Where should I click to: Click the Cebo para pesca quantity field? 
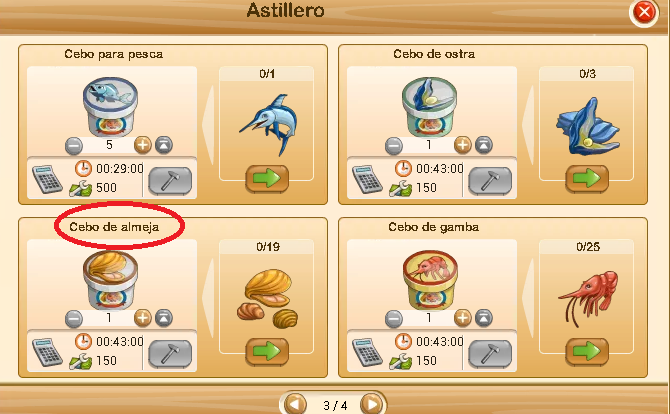pyautogui.click(x=109, y=145)
